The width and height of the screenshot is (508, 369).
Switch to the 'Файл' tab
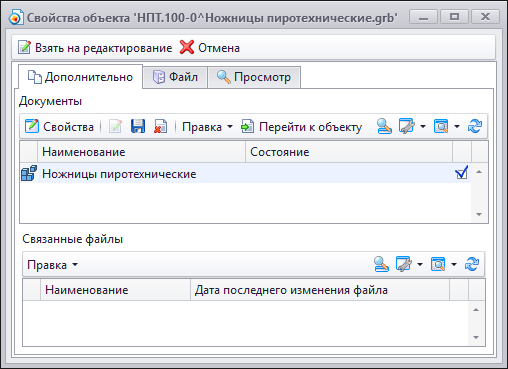pos(175,77)
